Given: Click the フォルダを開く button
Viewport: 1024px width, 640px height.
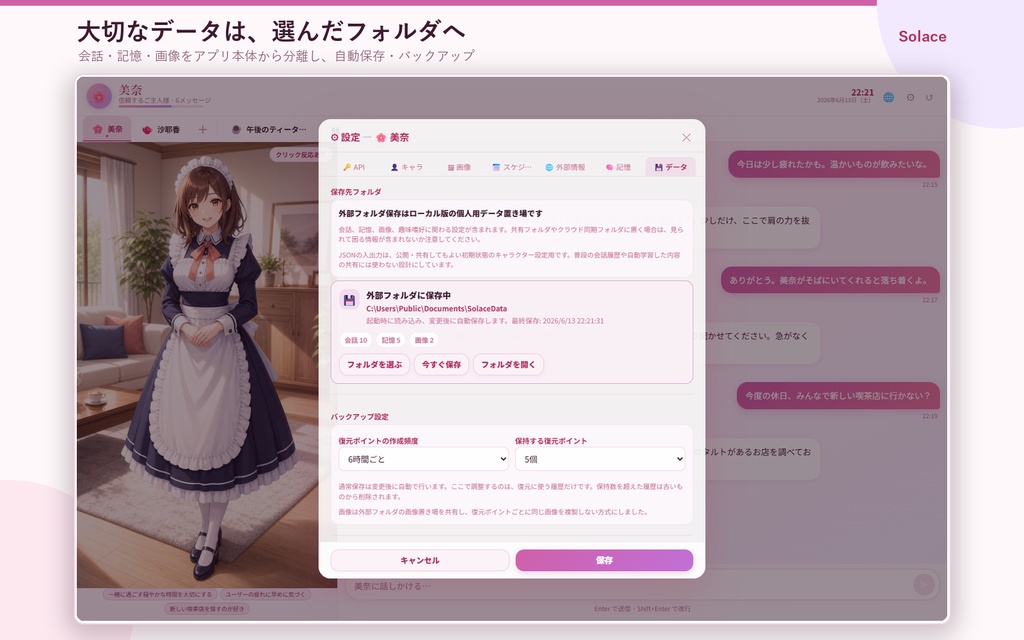Looking at the screenshot, I should [508, 364].
